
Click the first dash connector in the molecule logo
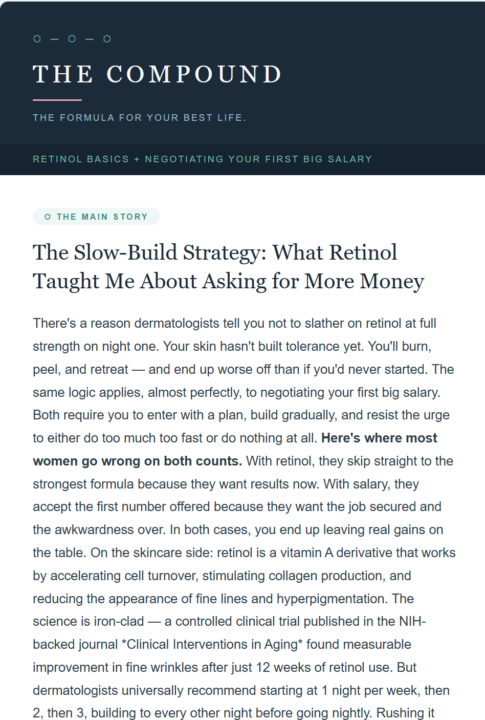55,39
